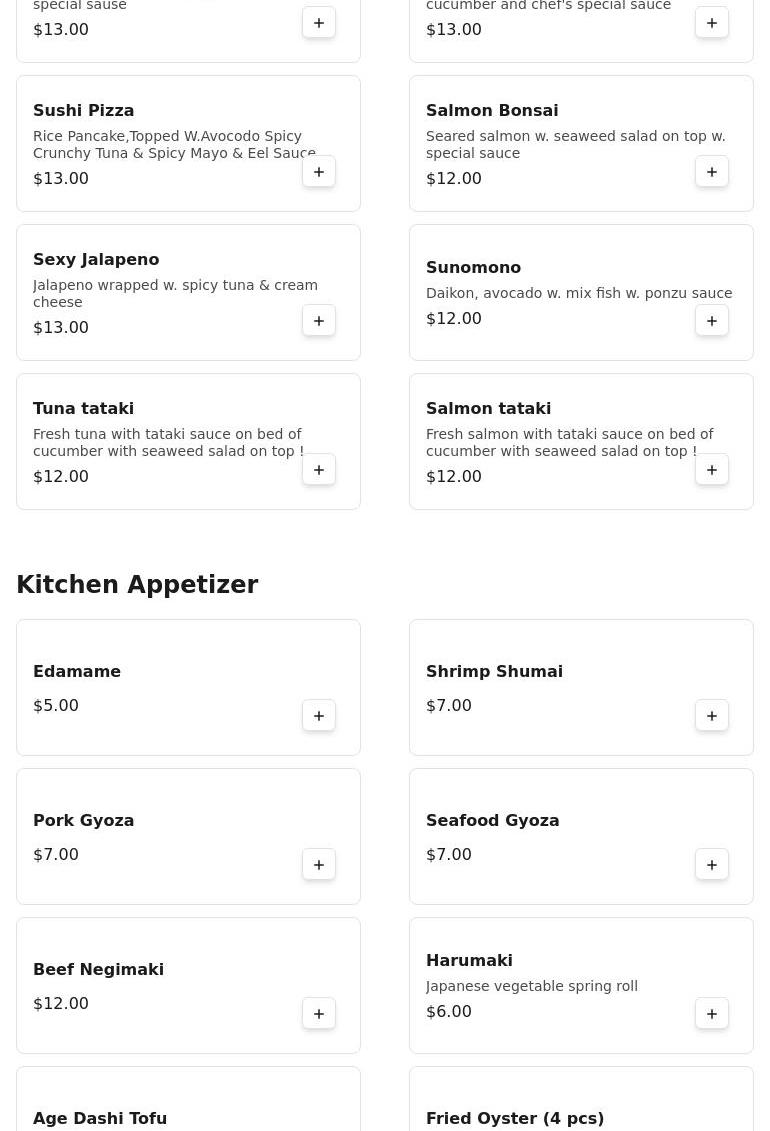
Task: Click the Kitchen Appetizer section heading
Action: (x=137, y=585)
